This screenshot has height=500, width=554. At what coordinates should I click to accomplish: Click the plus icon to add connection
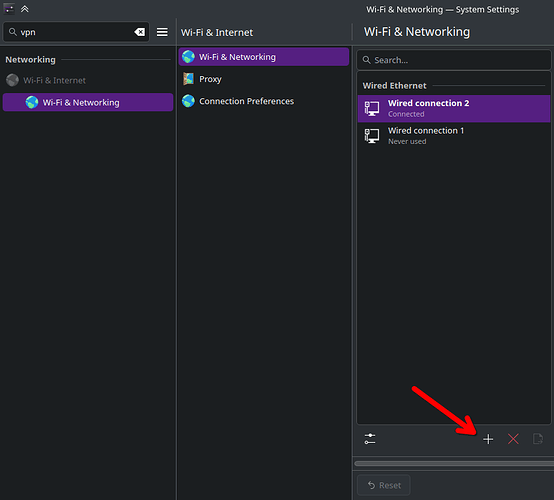point(488,439)
